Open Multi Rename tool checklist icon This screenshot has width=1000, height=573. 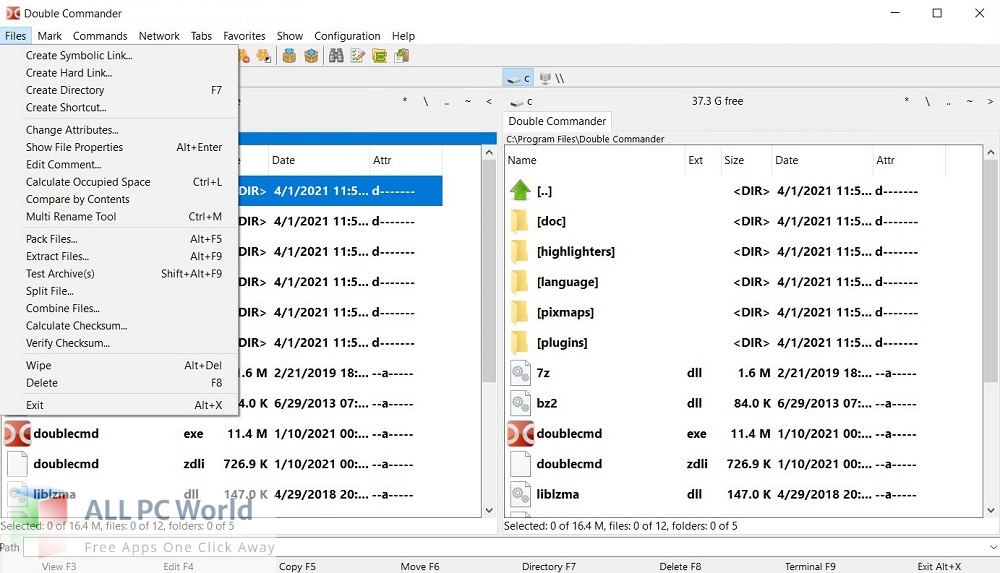point(358,56)
